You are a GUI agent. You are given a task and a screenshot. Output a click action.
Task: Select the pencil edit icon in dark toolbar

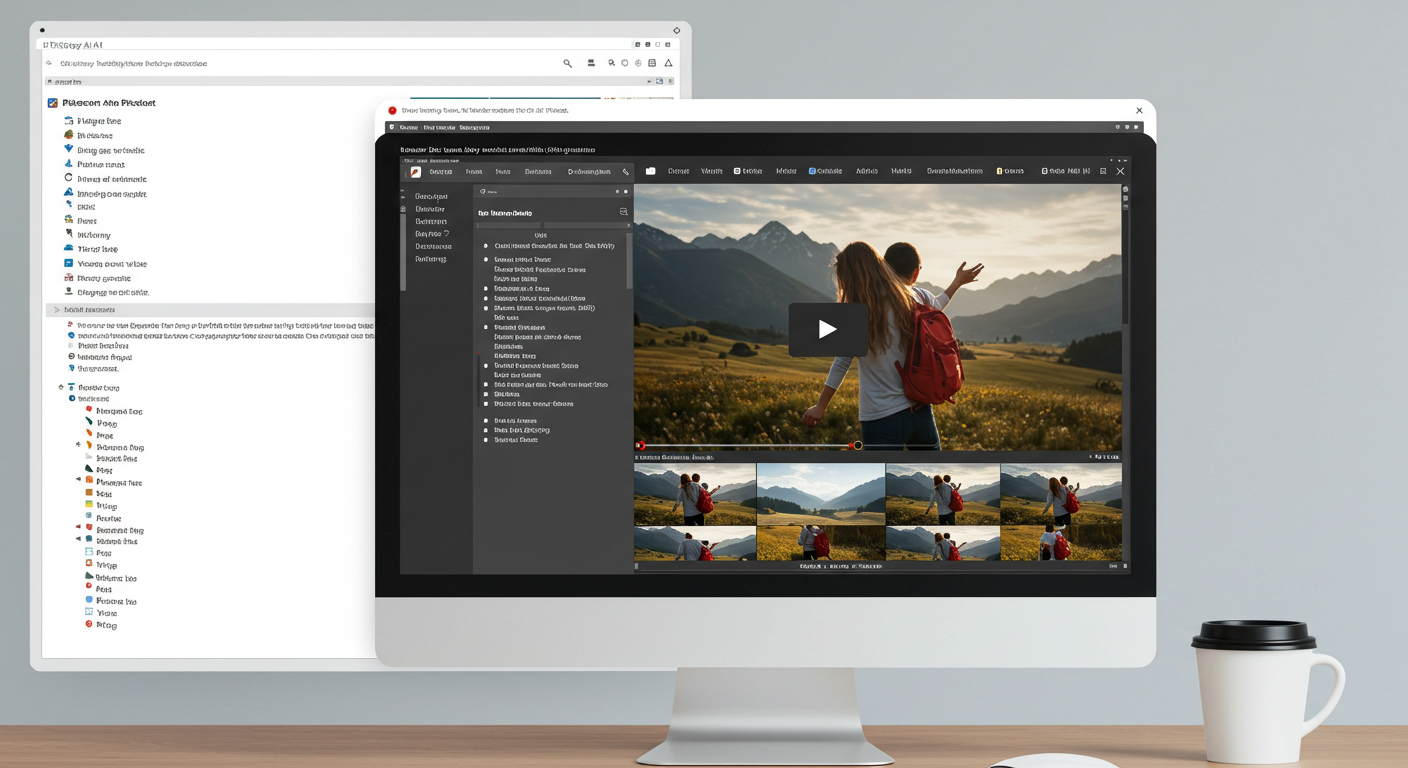tap(626, 172)
